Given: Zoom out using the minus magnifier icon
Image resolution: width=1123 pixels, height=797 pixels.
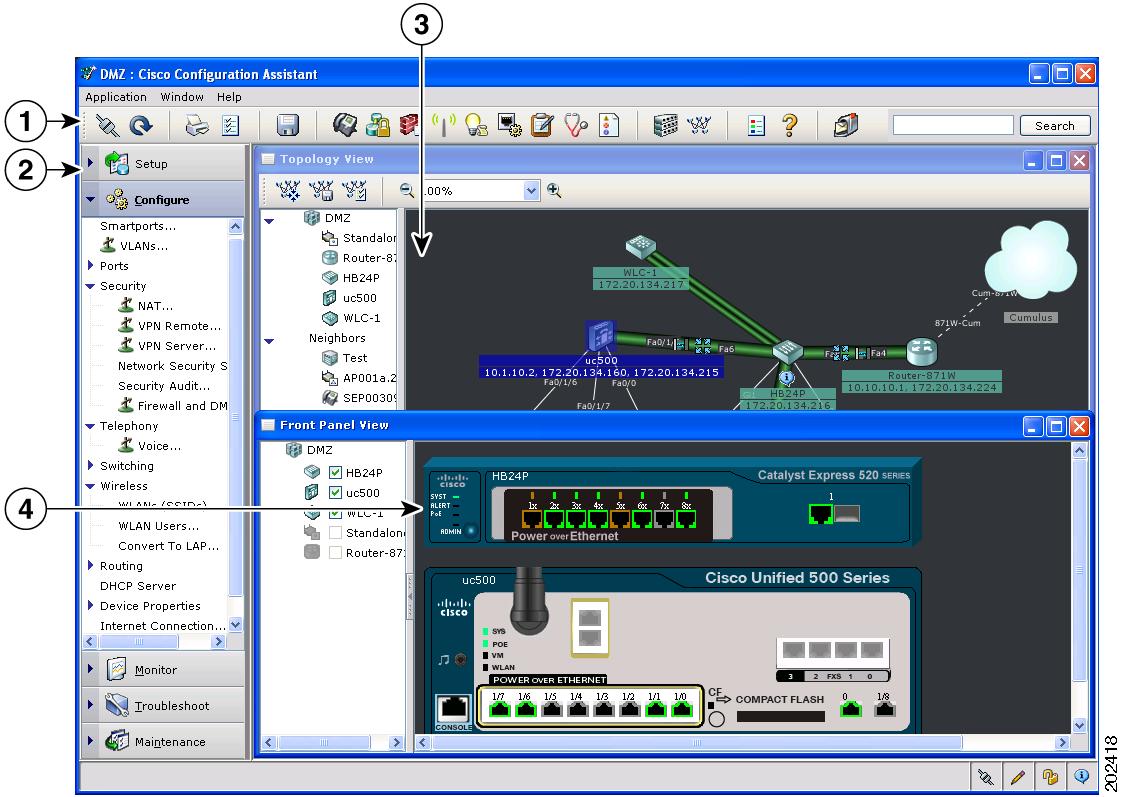Looking at the screenshot, I should [407, 190].
